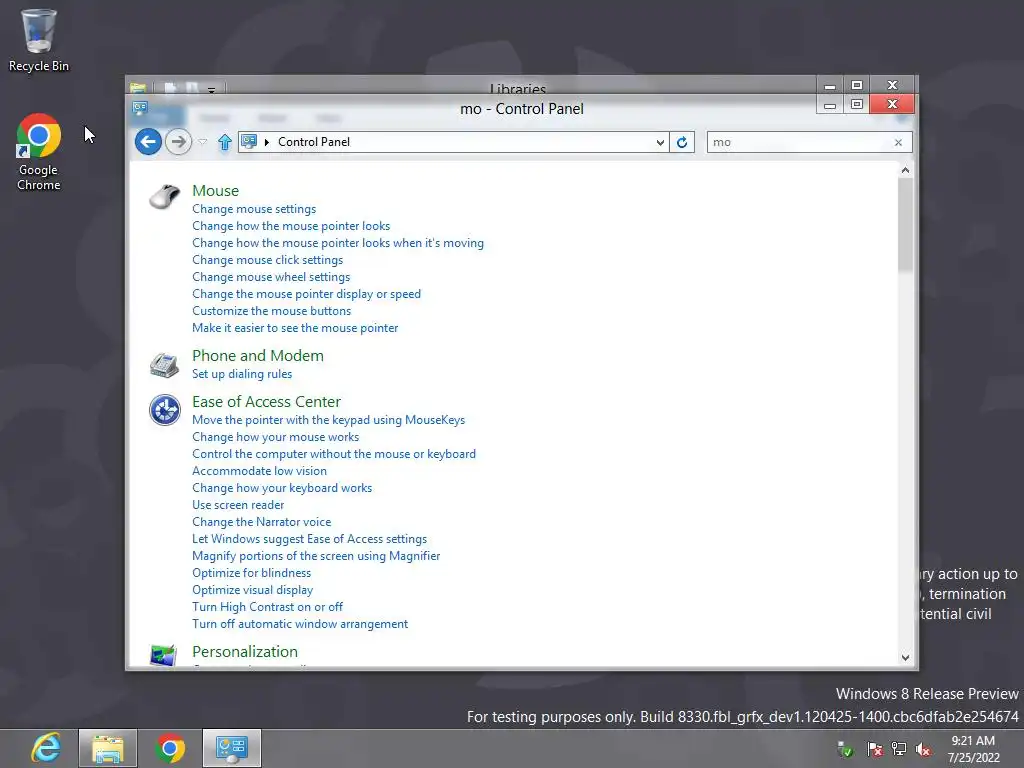Click the Action Center flag tray icon
This screenshot has height=768, width=1024.
[875, 749]
